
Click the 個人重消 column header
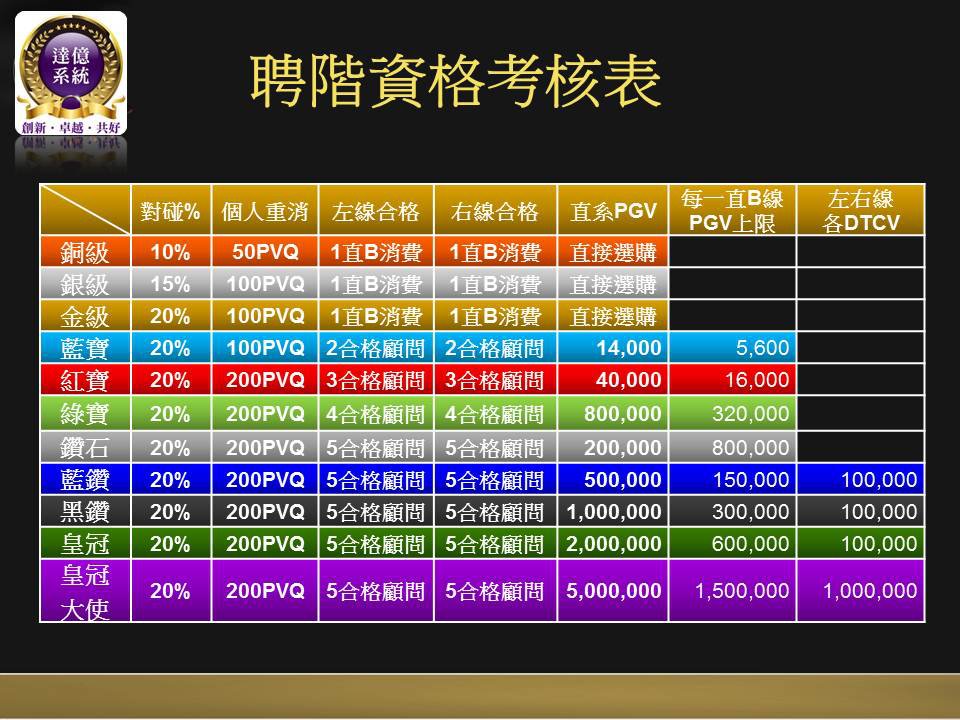264,211
